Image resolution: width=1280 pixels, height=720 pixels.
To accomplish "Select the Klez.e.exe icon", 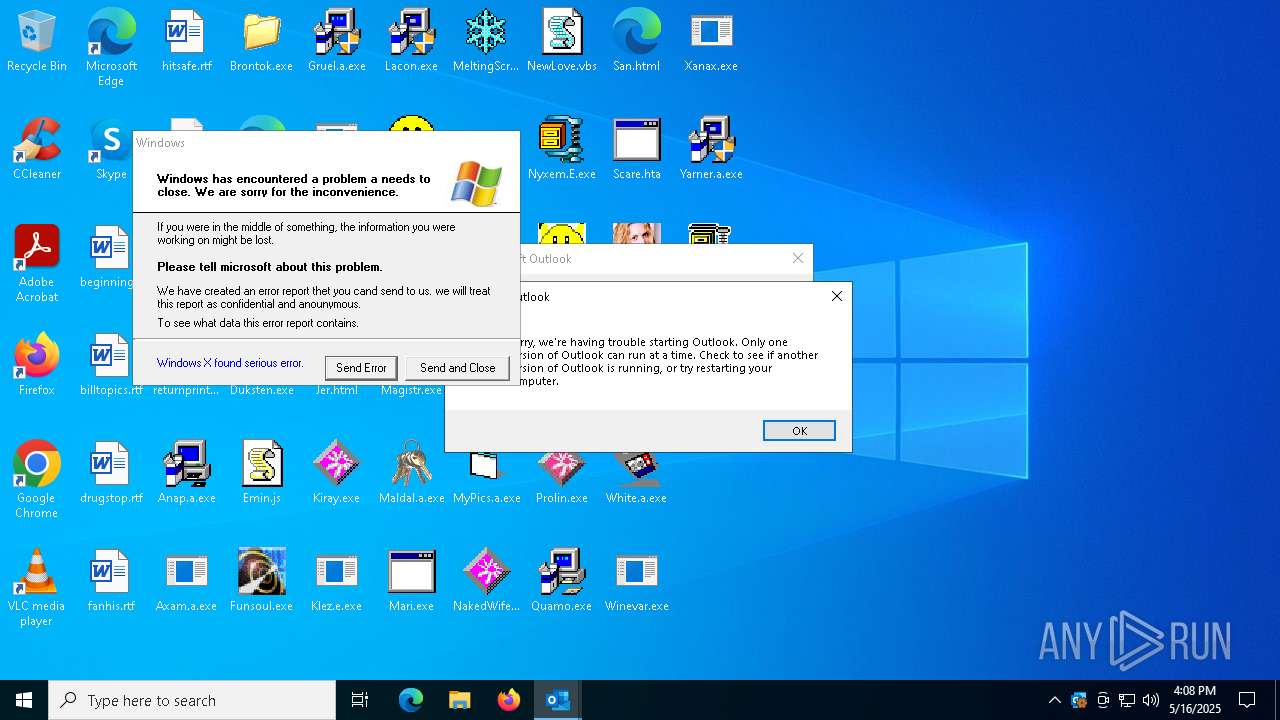I will point(336,581).
